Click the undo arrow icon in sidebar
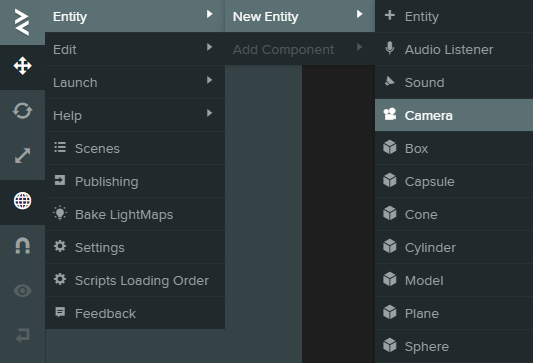The height and width of the screenshot is (363, 533). tap(22, 335)
